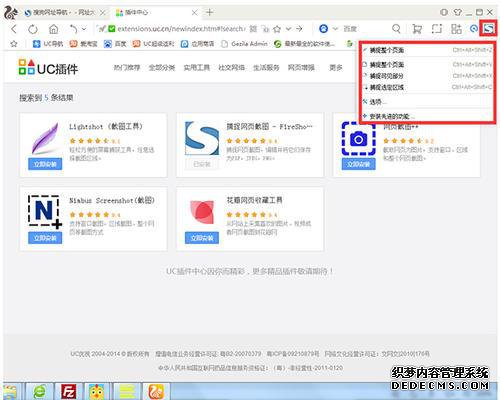Open UC Browser from the taskbar
The height and width of the screenshot is (400, 500).
point(156,391)
